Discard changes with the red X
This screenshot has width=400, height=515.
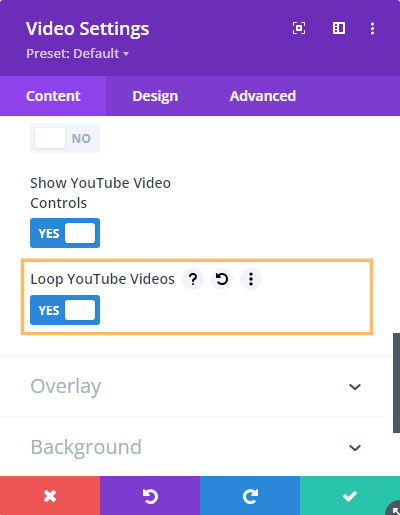coord(50,496)
